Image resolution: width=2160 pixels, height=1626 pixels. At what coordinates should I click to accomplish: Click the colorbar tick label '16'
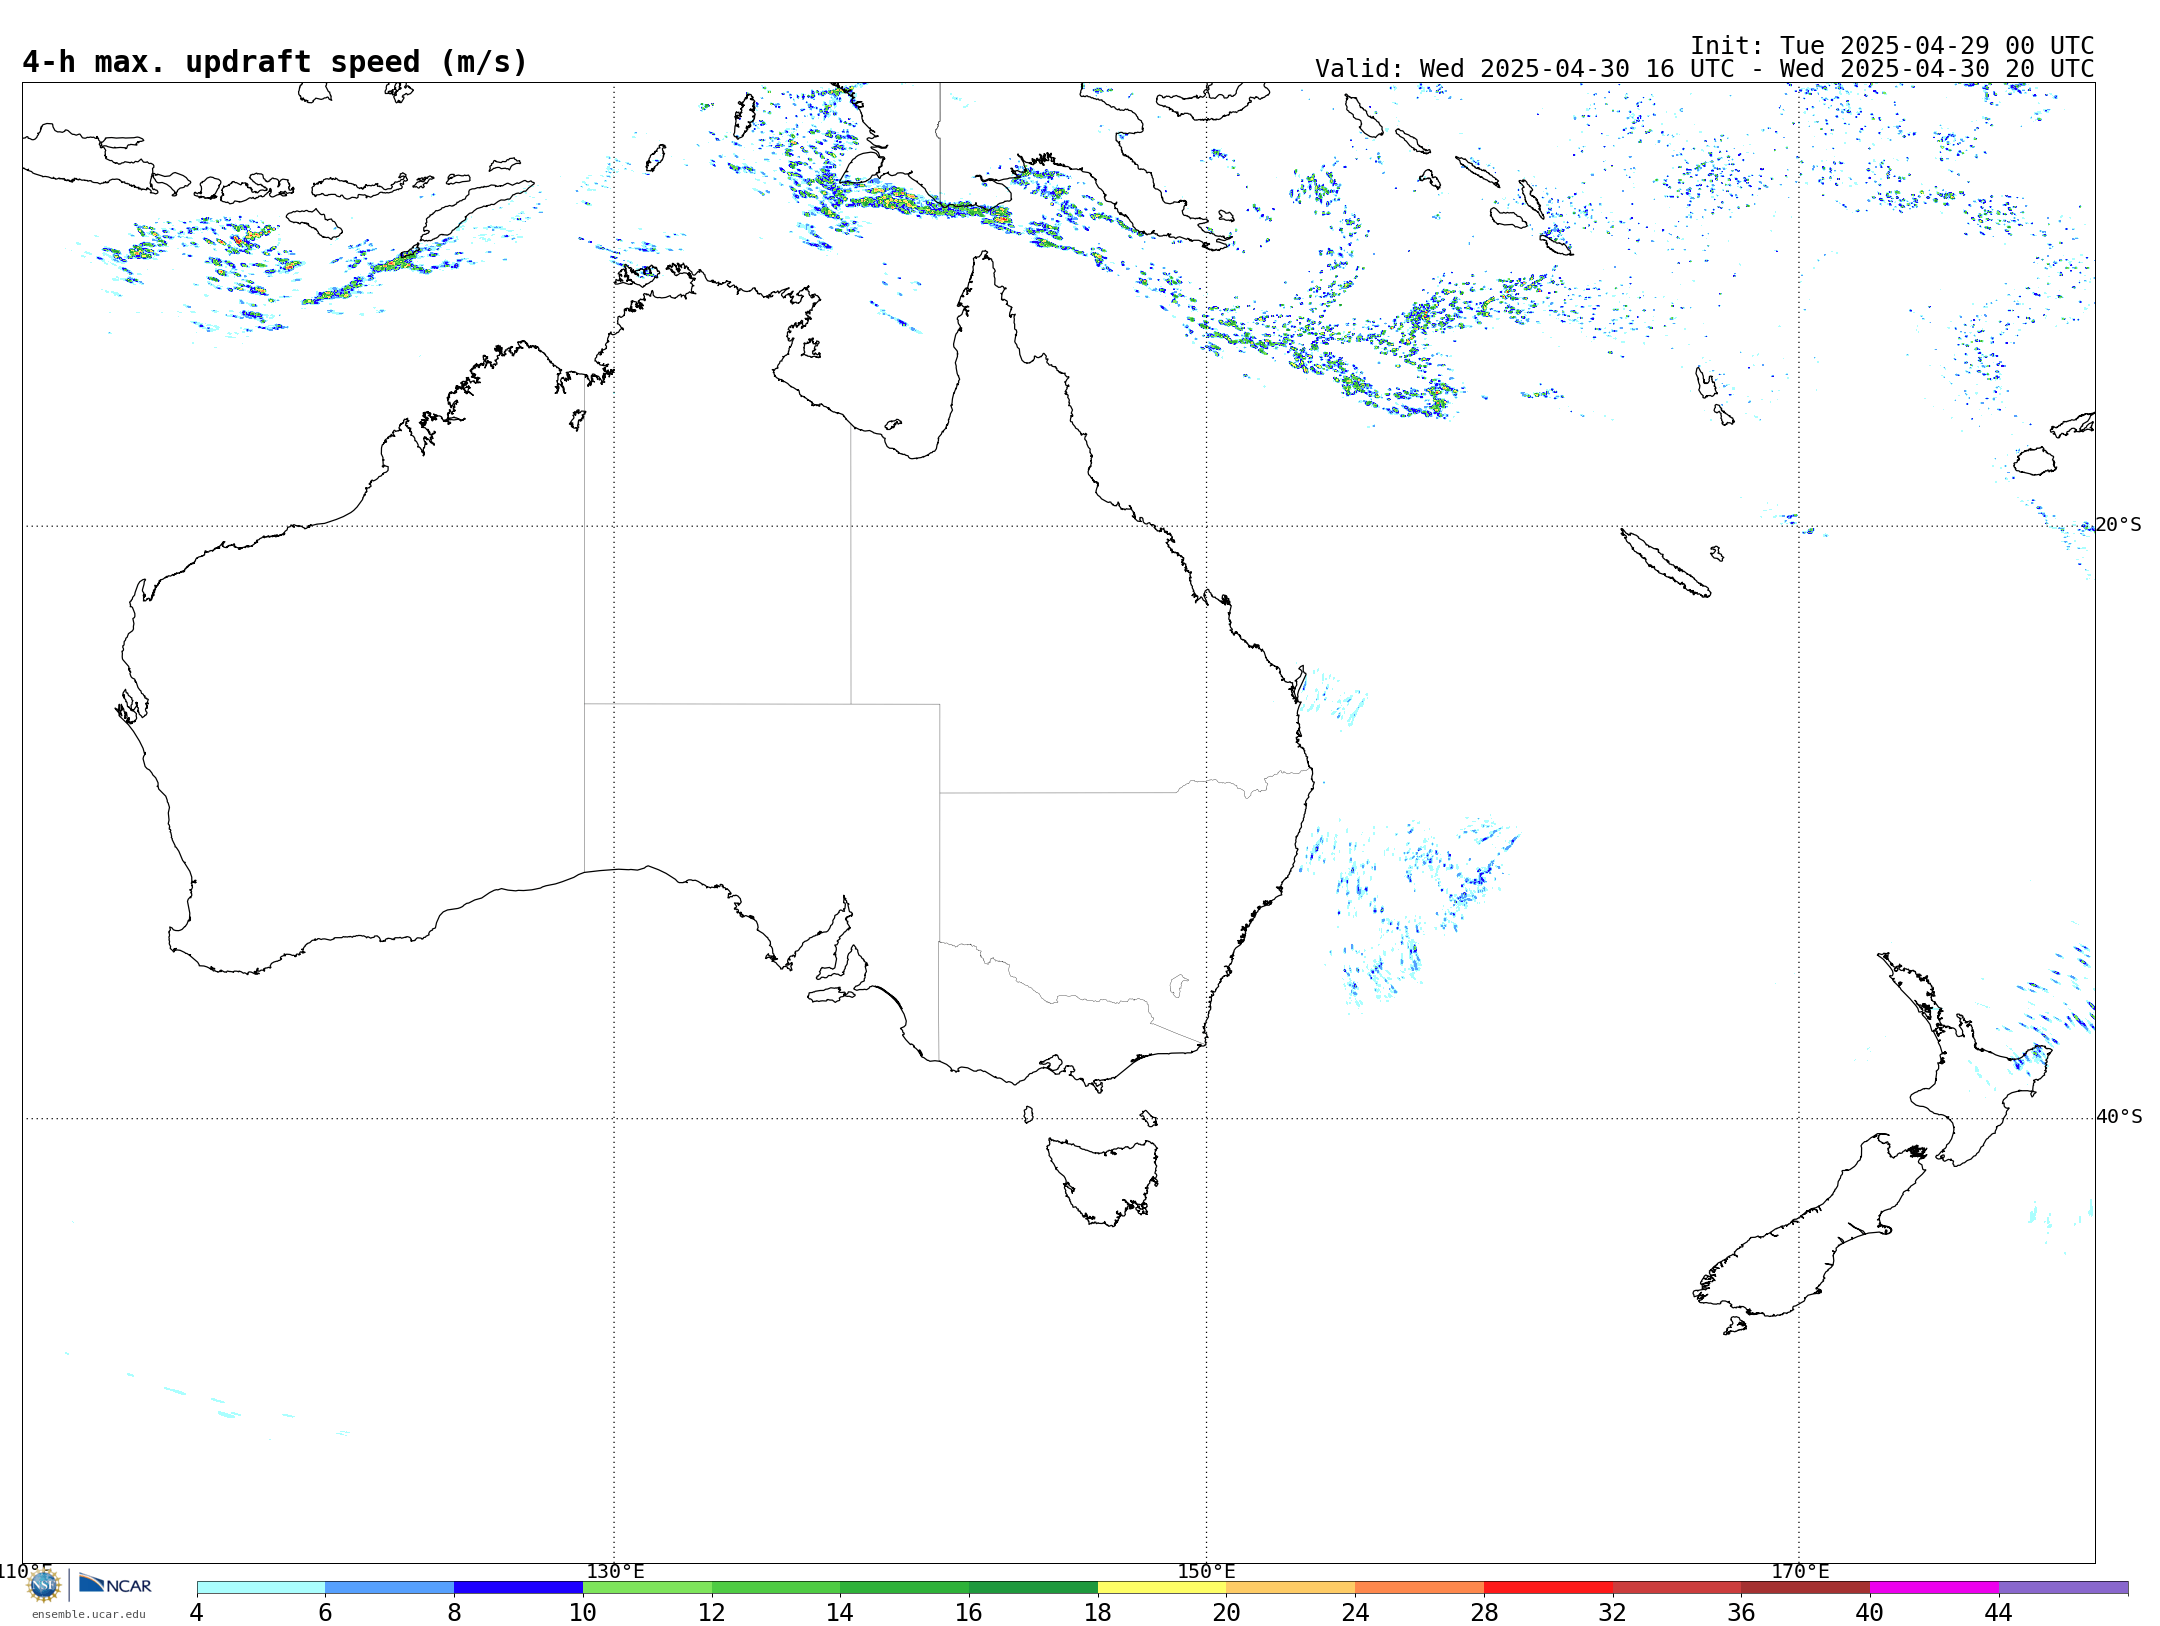[969, 1612]
